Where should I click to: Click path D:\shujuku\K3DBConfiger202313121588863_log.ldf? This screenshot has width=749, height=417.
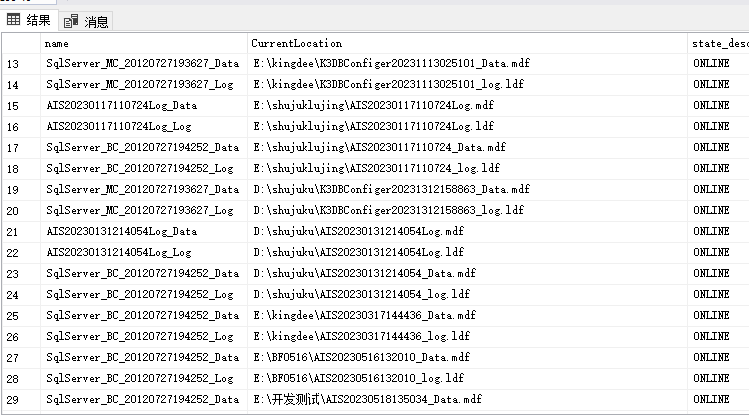pyautogui.click(x=387, y=210)
